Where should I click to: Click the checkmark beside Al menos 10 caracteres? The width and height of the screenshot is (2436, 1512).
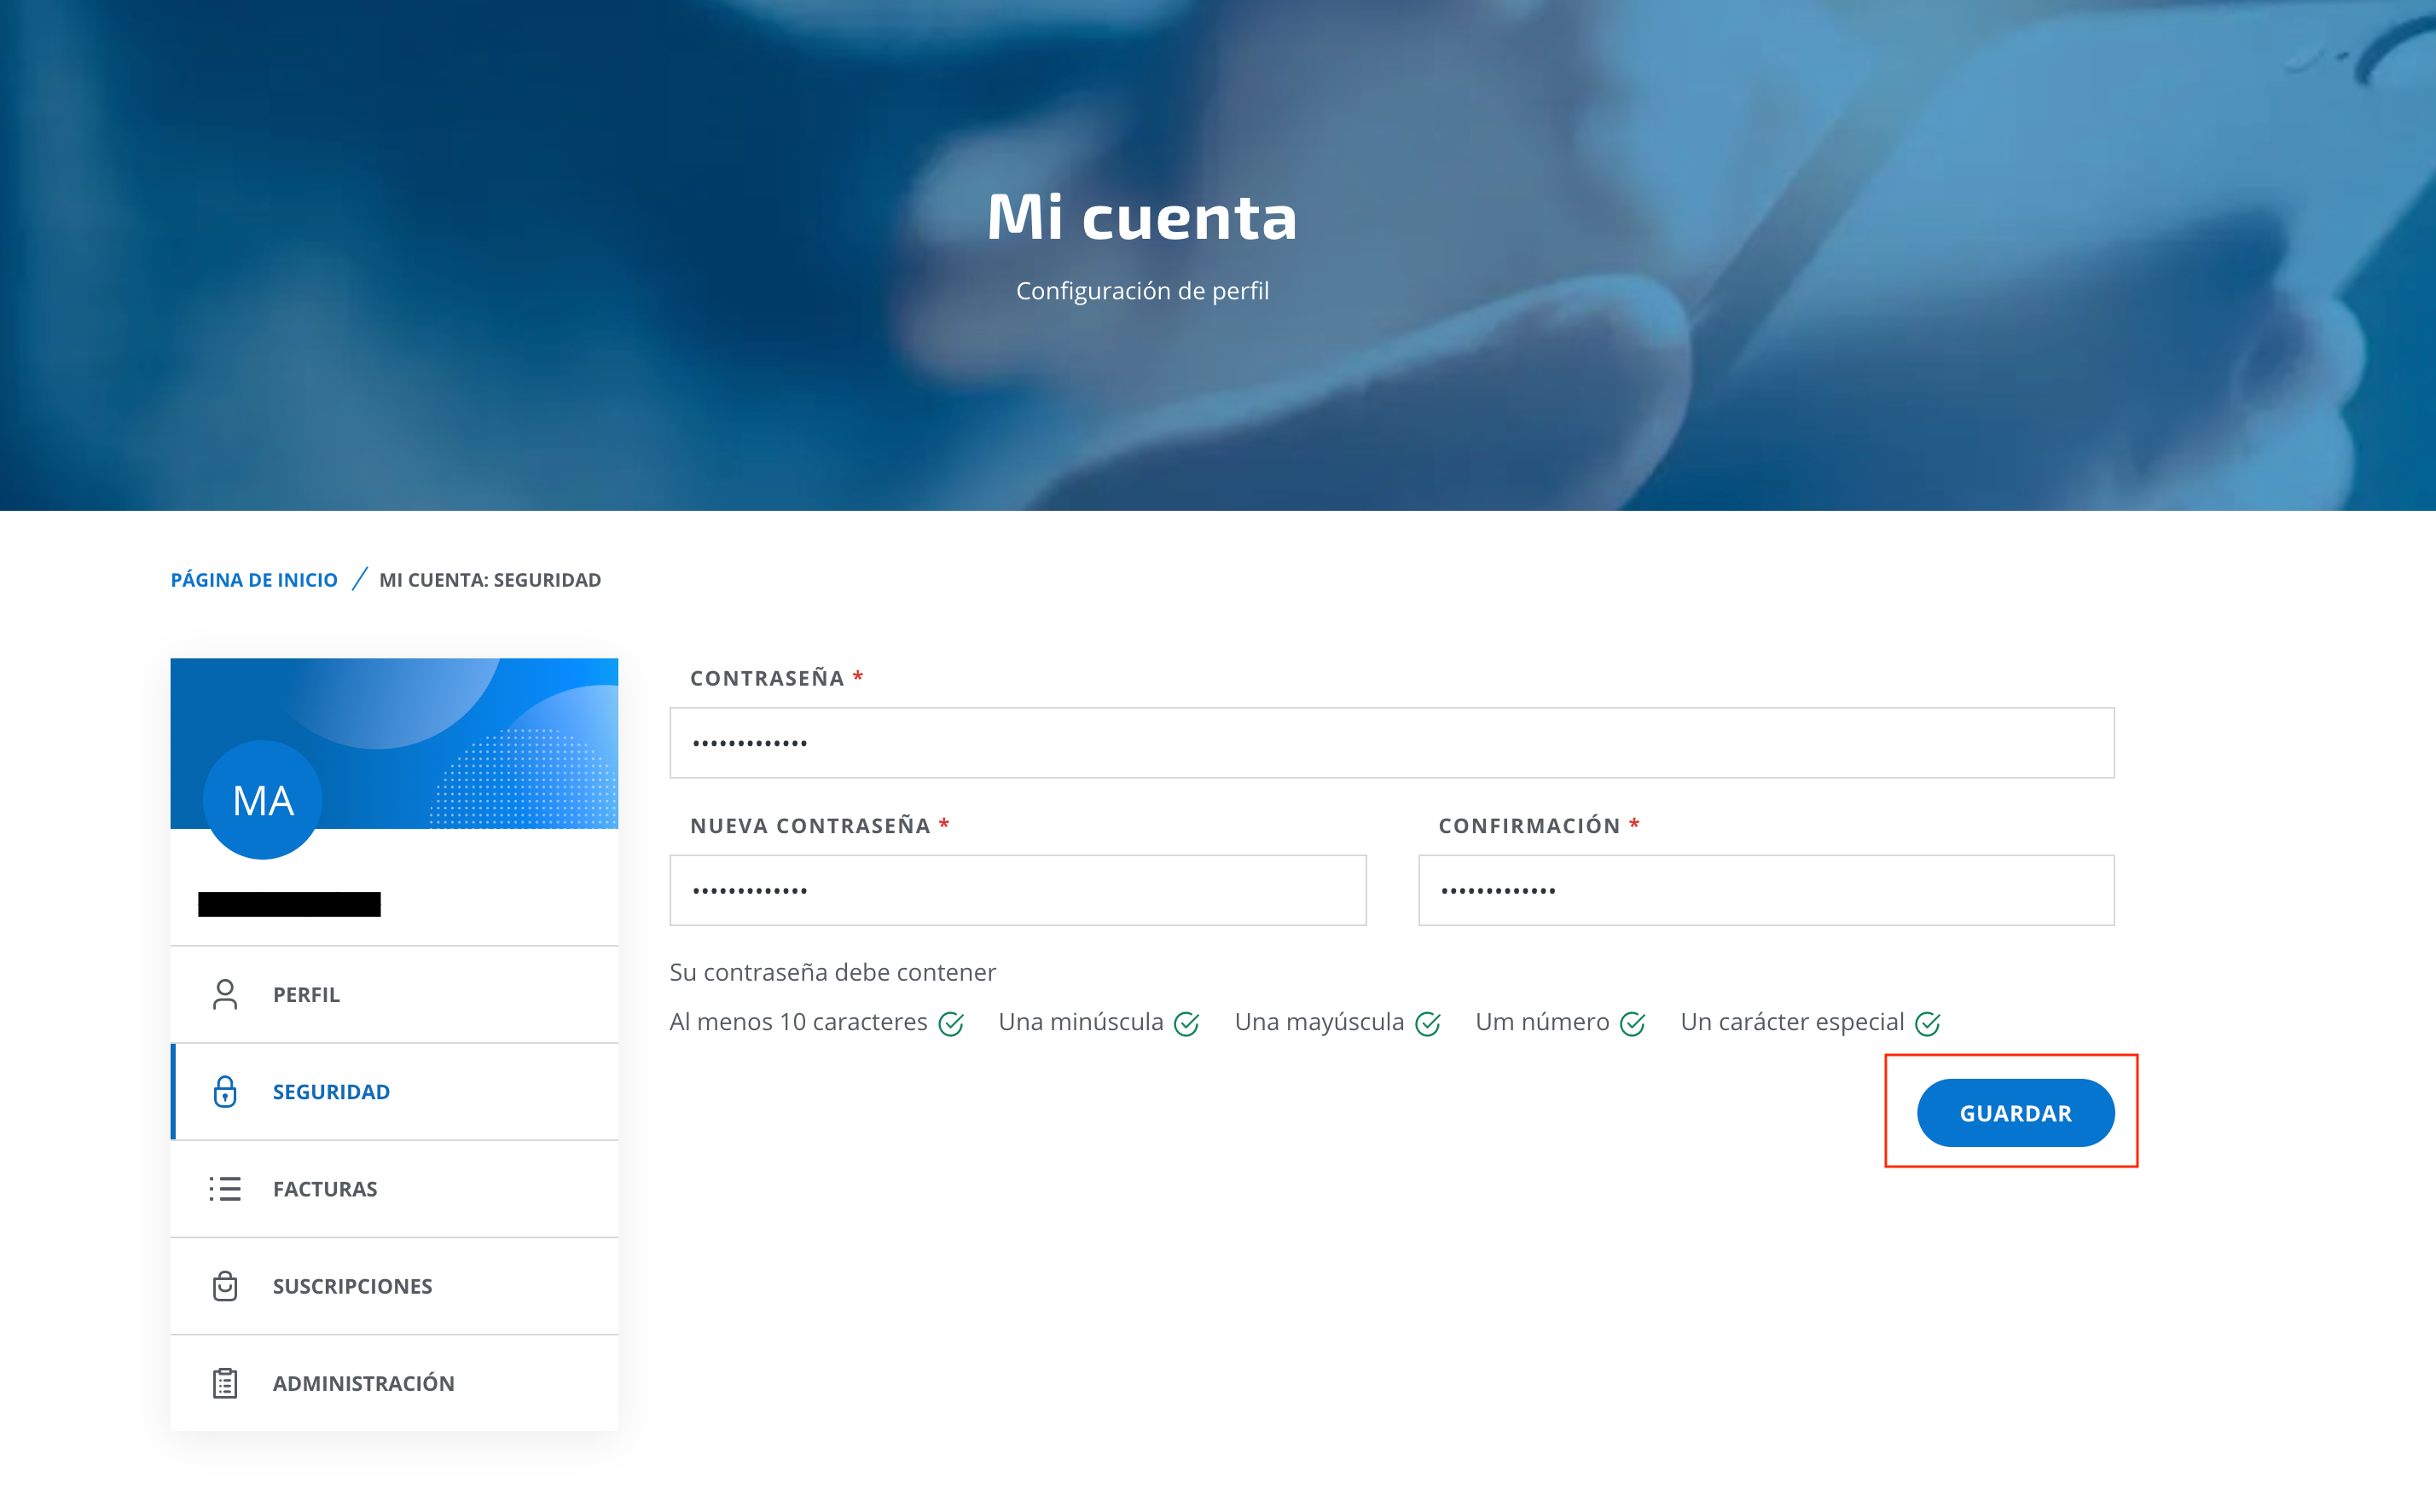[x=951, y=1024]
